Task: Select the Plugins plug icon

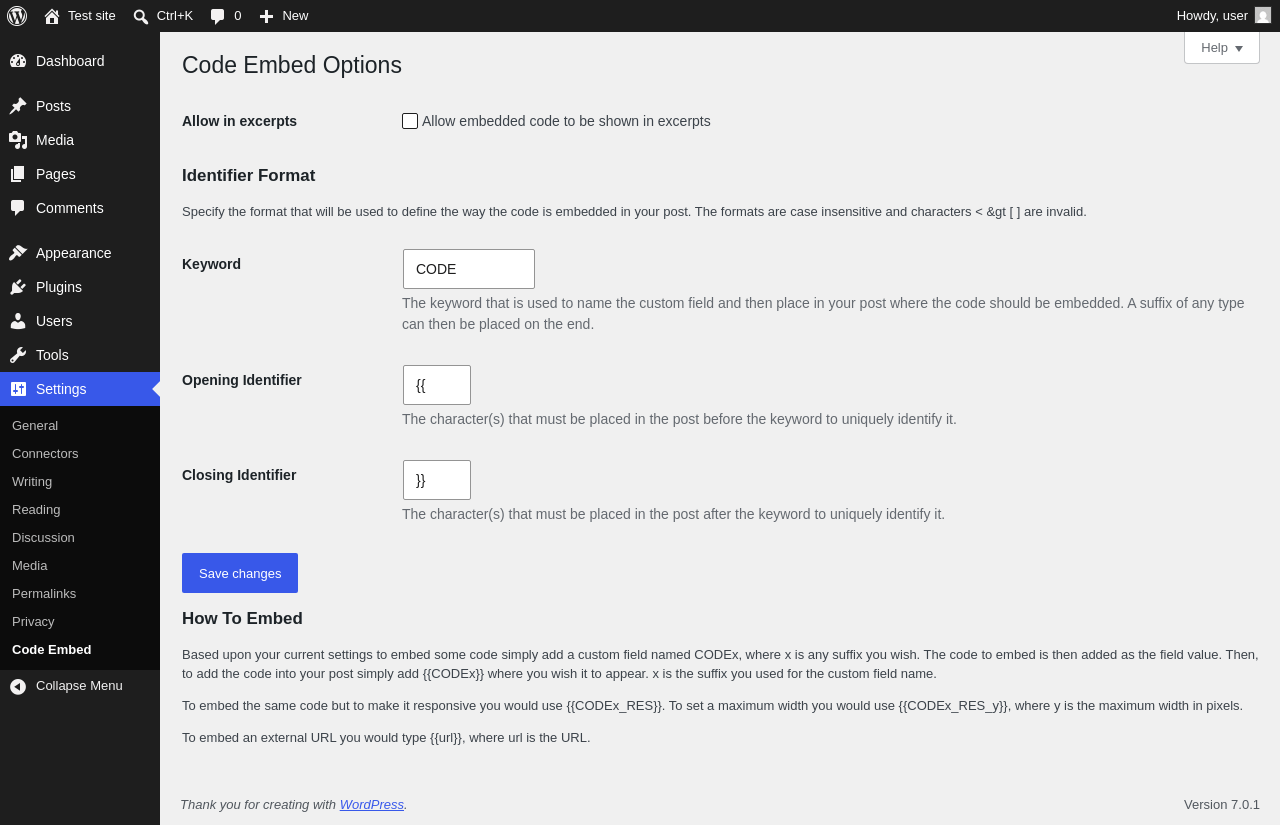Action: (x=18, y=287)
